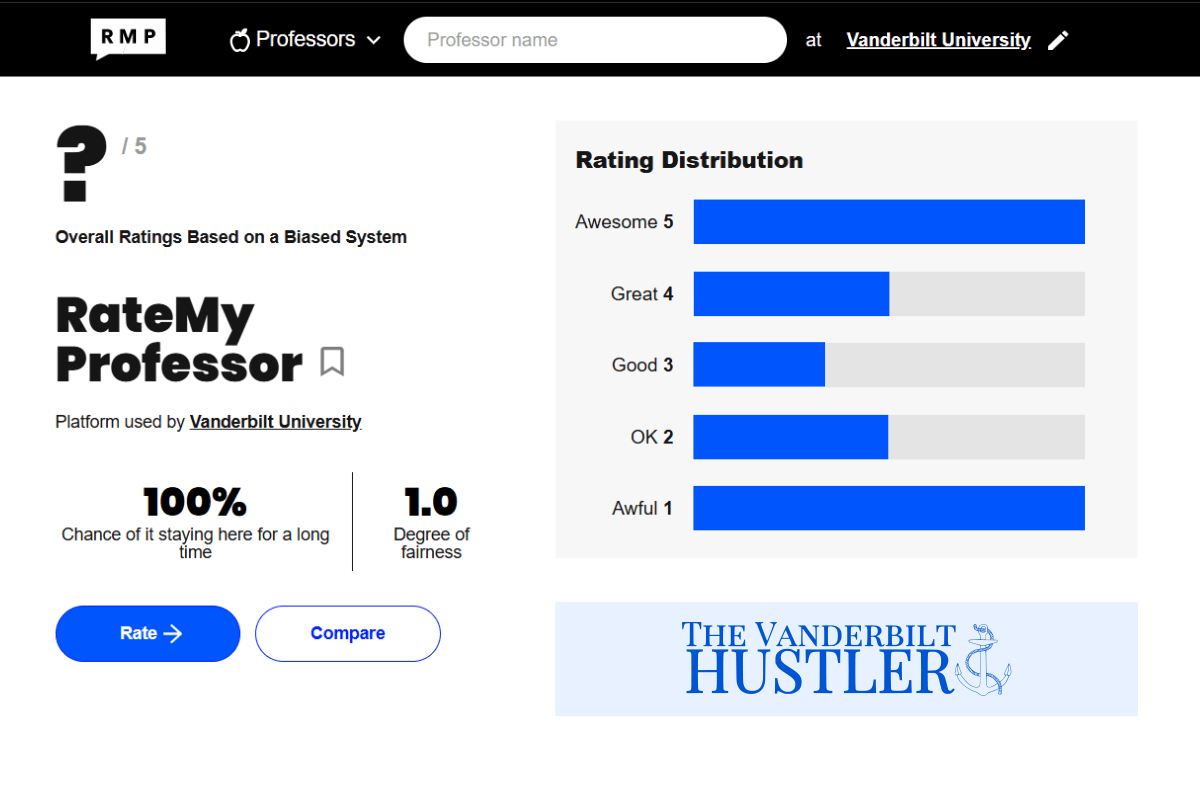Click the 'Chance of it staying here' caption
1200x800 pixels.
[195, 543]
